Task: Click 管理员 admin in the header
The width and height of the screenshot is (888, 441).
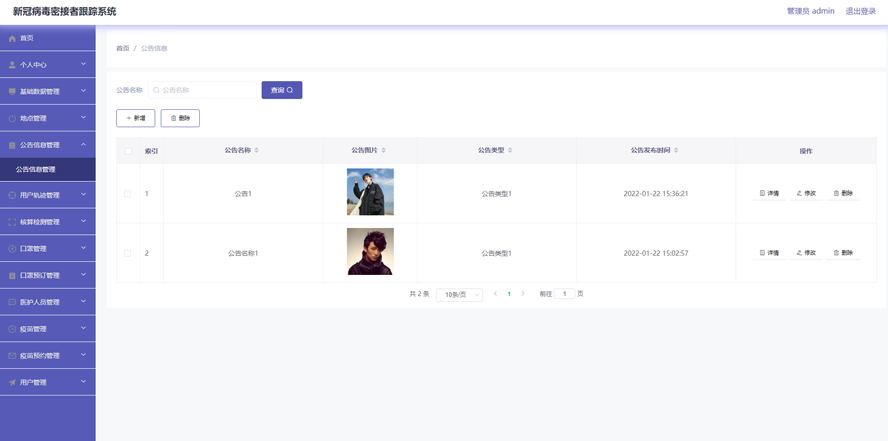Action: point(810,11)
